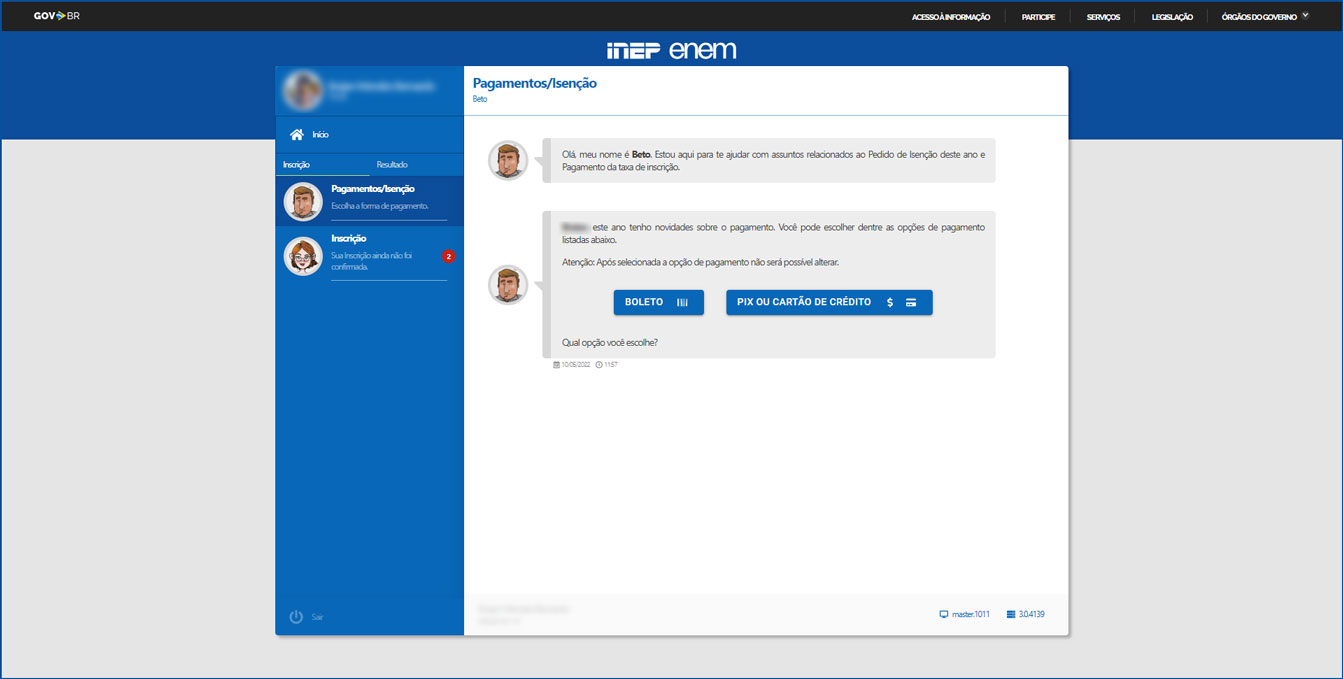
Task: Choose Pix ou Cartão de Crédito payment
Action: (x=828, y=302)
